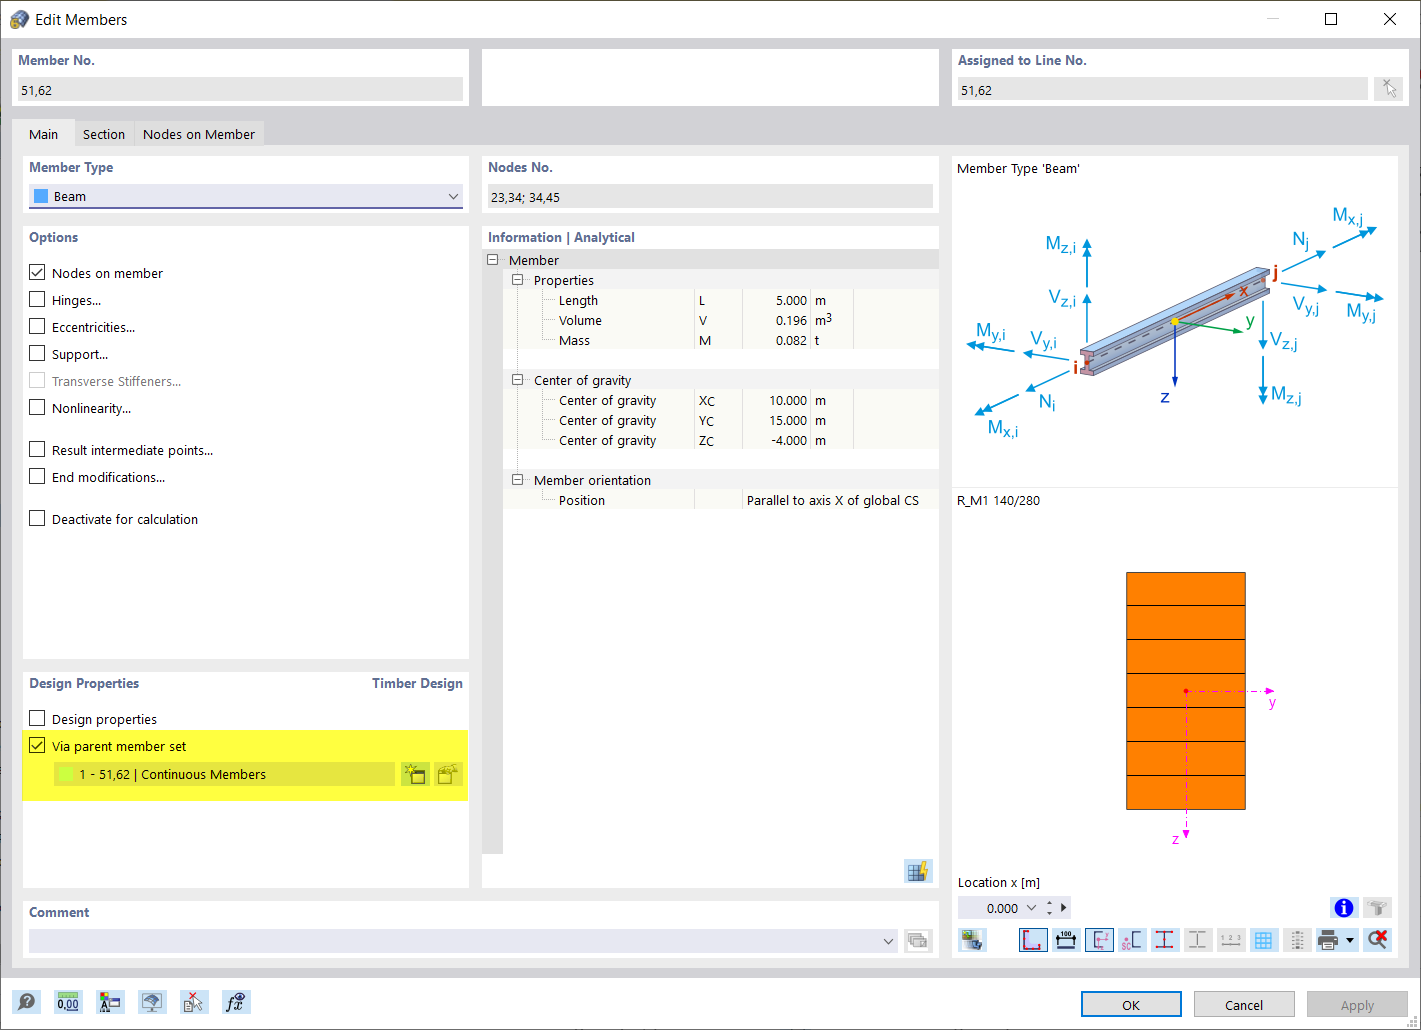The width and height of the screenshot is (1421, 1030).
Task: Toggle the principal axes y-z icon
Action: click(x=1099, y=940)
